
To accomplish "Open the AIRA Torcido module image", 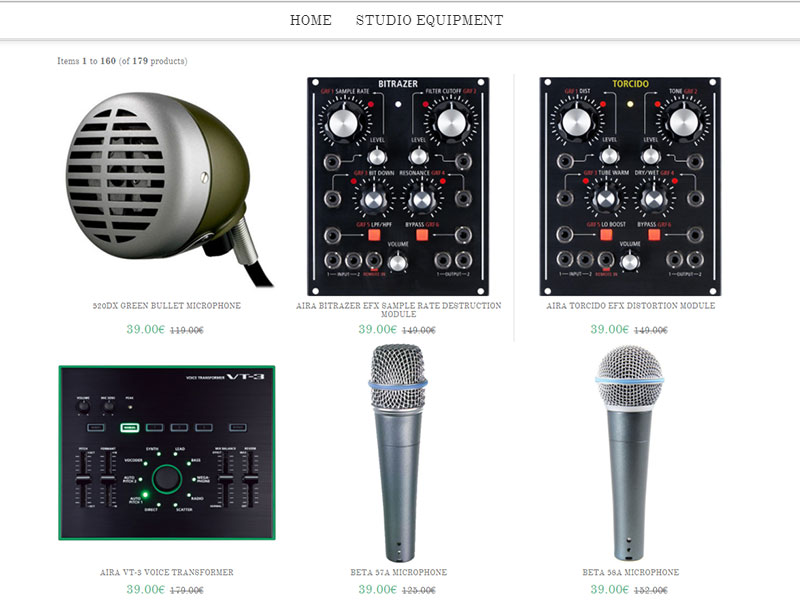I will click(x=631, y=187).
